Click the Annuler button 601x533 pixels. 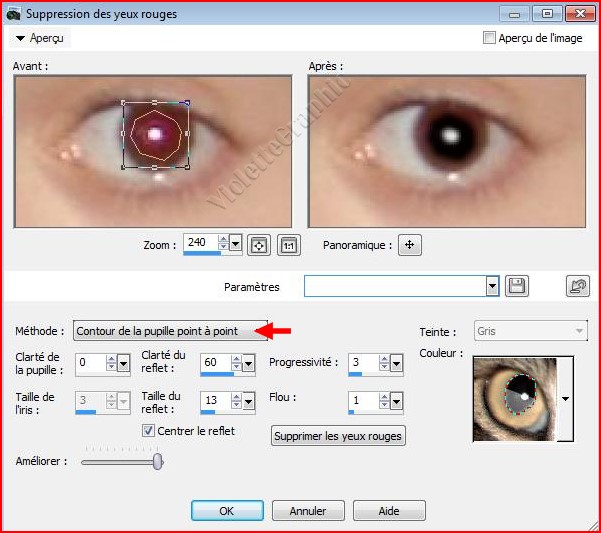[308, 511]
